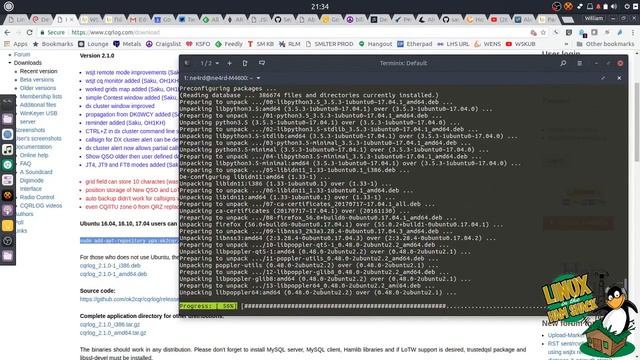Click the terminal Progress percentage indicator
Viewport: 640px width, 360px height.
(x=208, y=306)
